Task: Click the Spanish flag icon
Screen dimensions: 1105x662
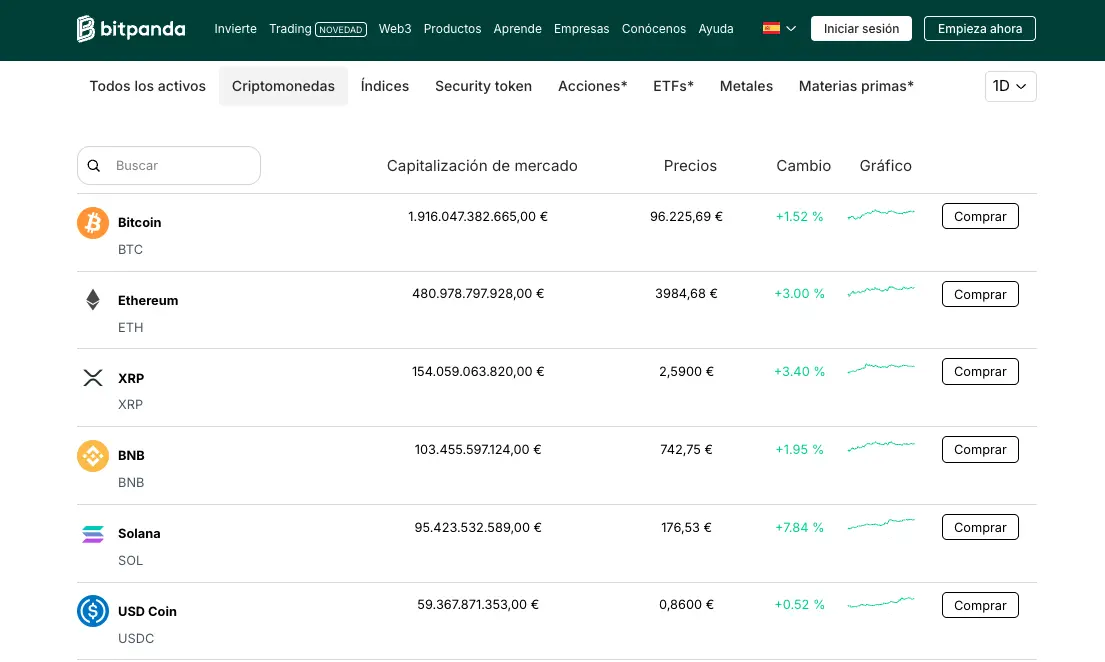Action: 771,28
